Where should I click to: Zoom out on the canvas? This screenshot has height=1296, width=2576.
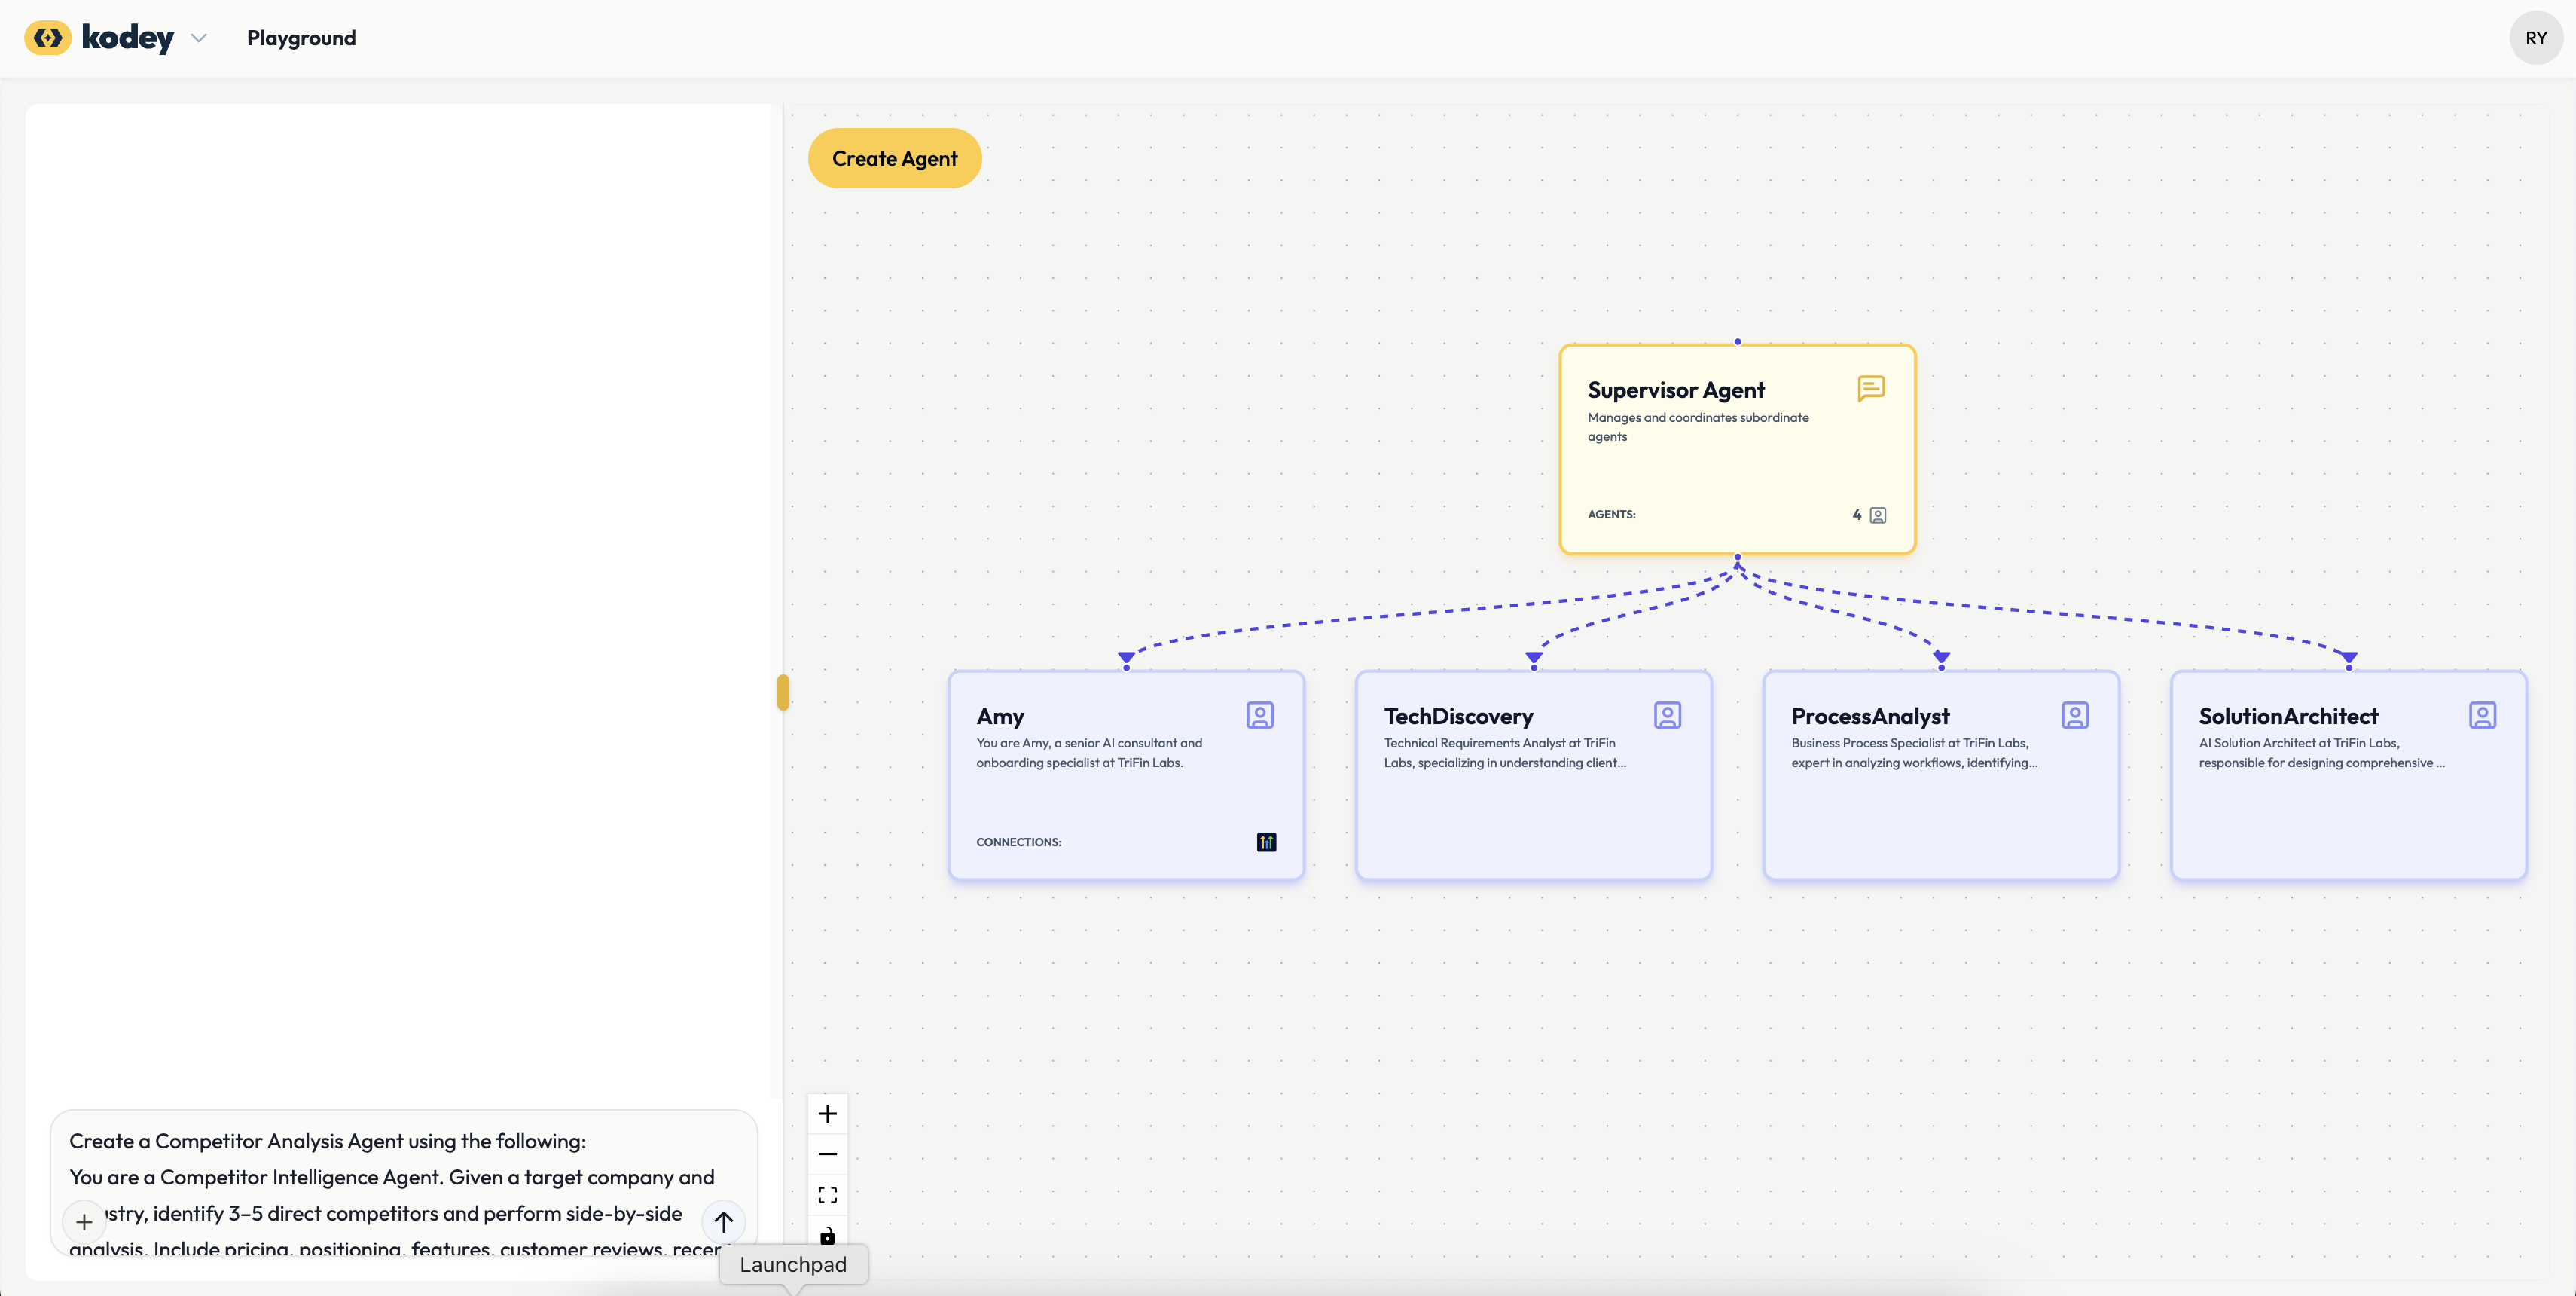click(x=827, y=1154)
